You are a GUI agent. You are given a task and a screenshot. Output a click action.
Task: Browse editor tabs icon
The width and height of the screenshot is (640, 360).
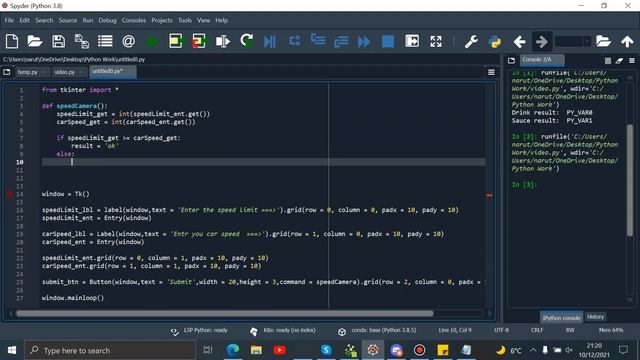click(x=7, y=72)
